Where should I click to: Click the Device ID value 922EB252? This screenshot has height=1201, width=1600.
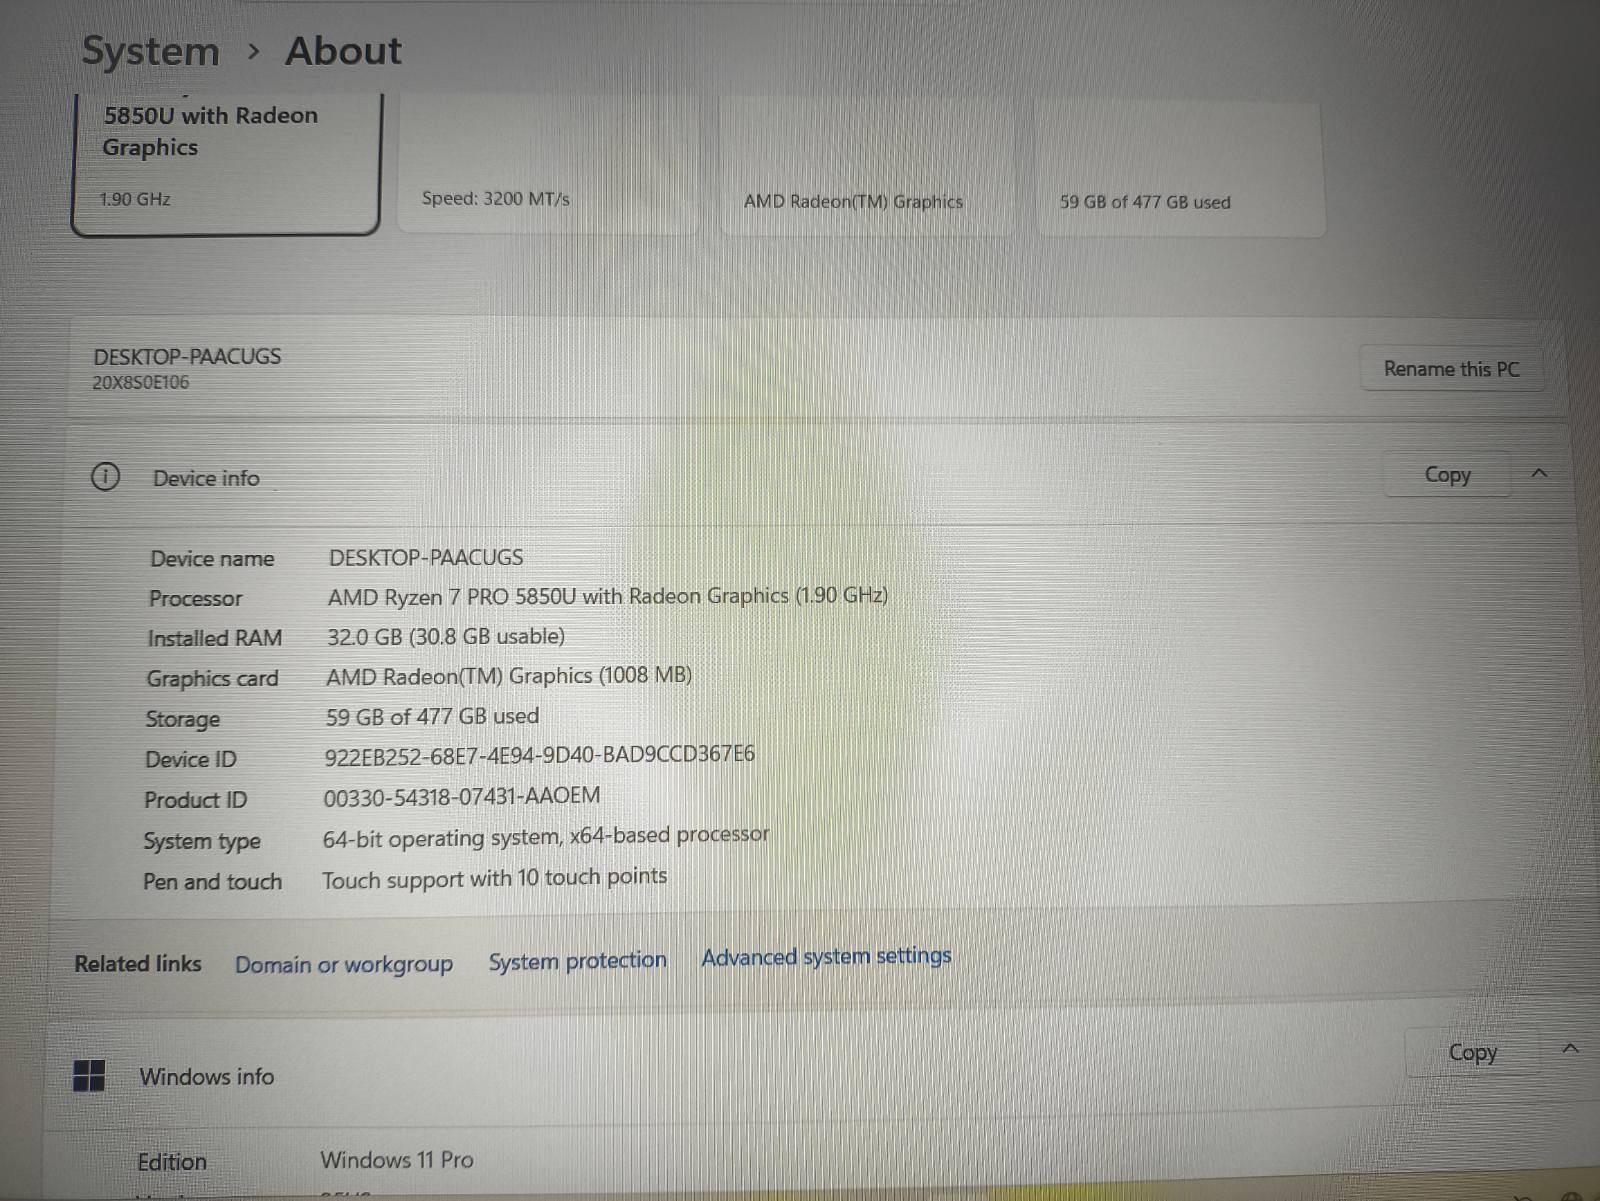(x=539, y=755)
